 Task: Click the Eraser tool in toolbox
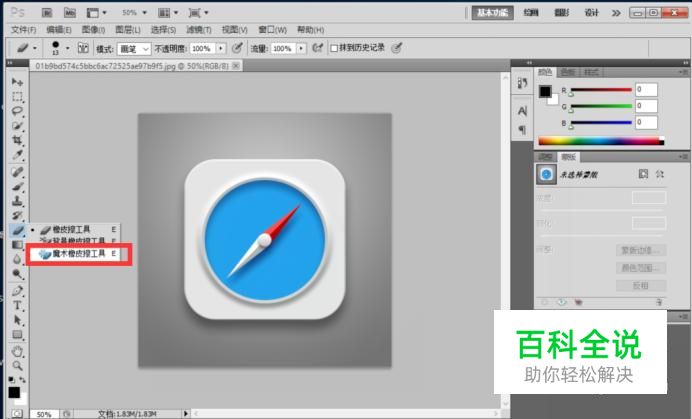click(x=17, y=230)
